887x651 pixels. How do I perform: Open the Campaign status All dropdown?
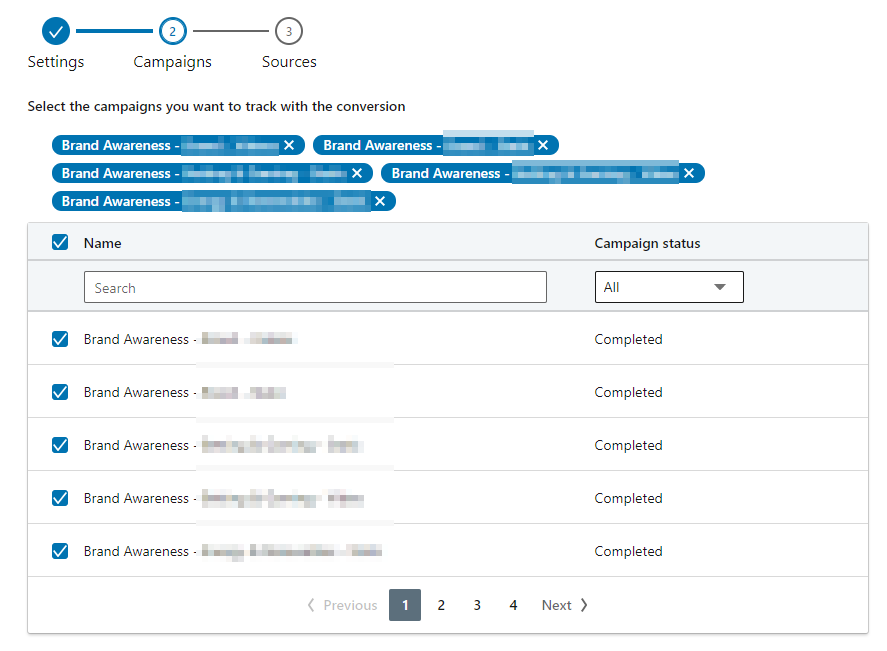click(669, 287)
